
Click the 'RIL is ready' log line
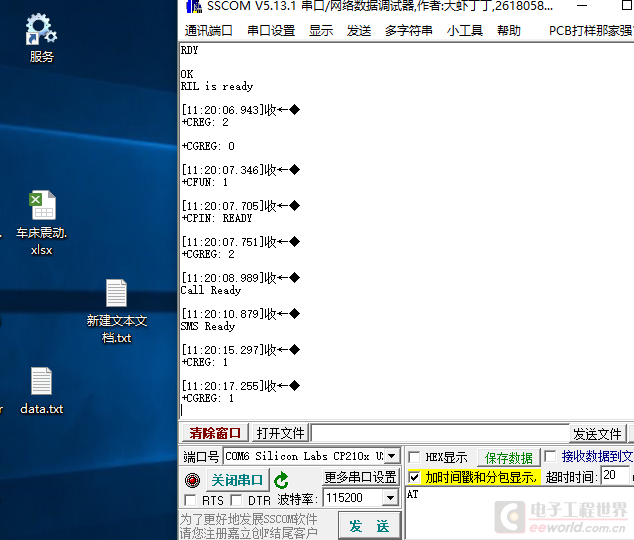(x=217, y=86)
